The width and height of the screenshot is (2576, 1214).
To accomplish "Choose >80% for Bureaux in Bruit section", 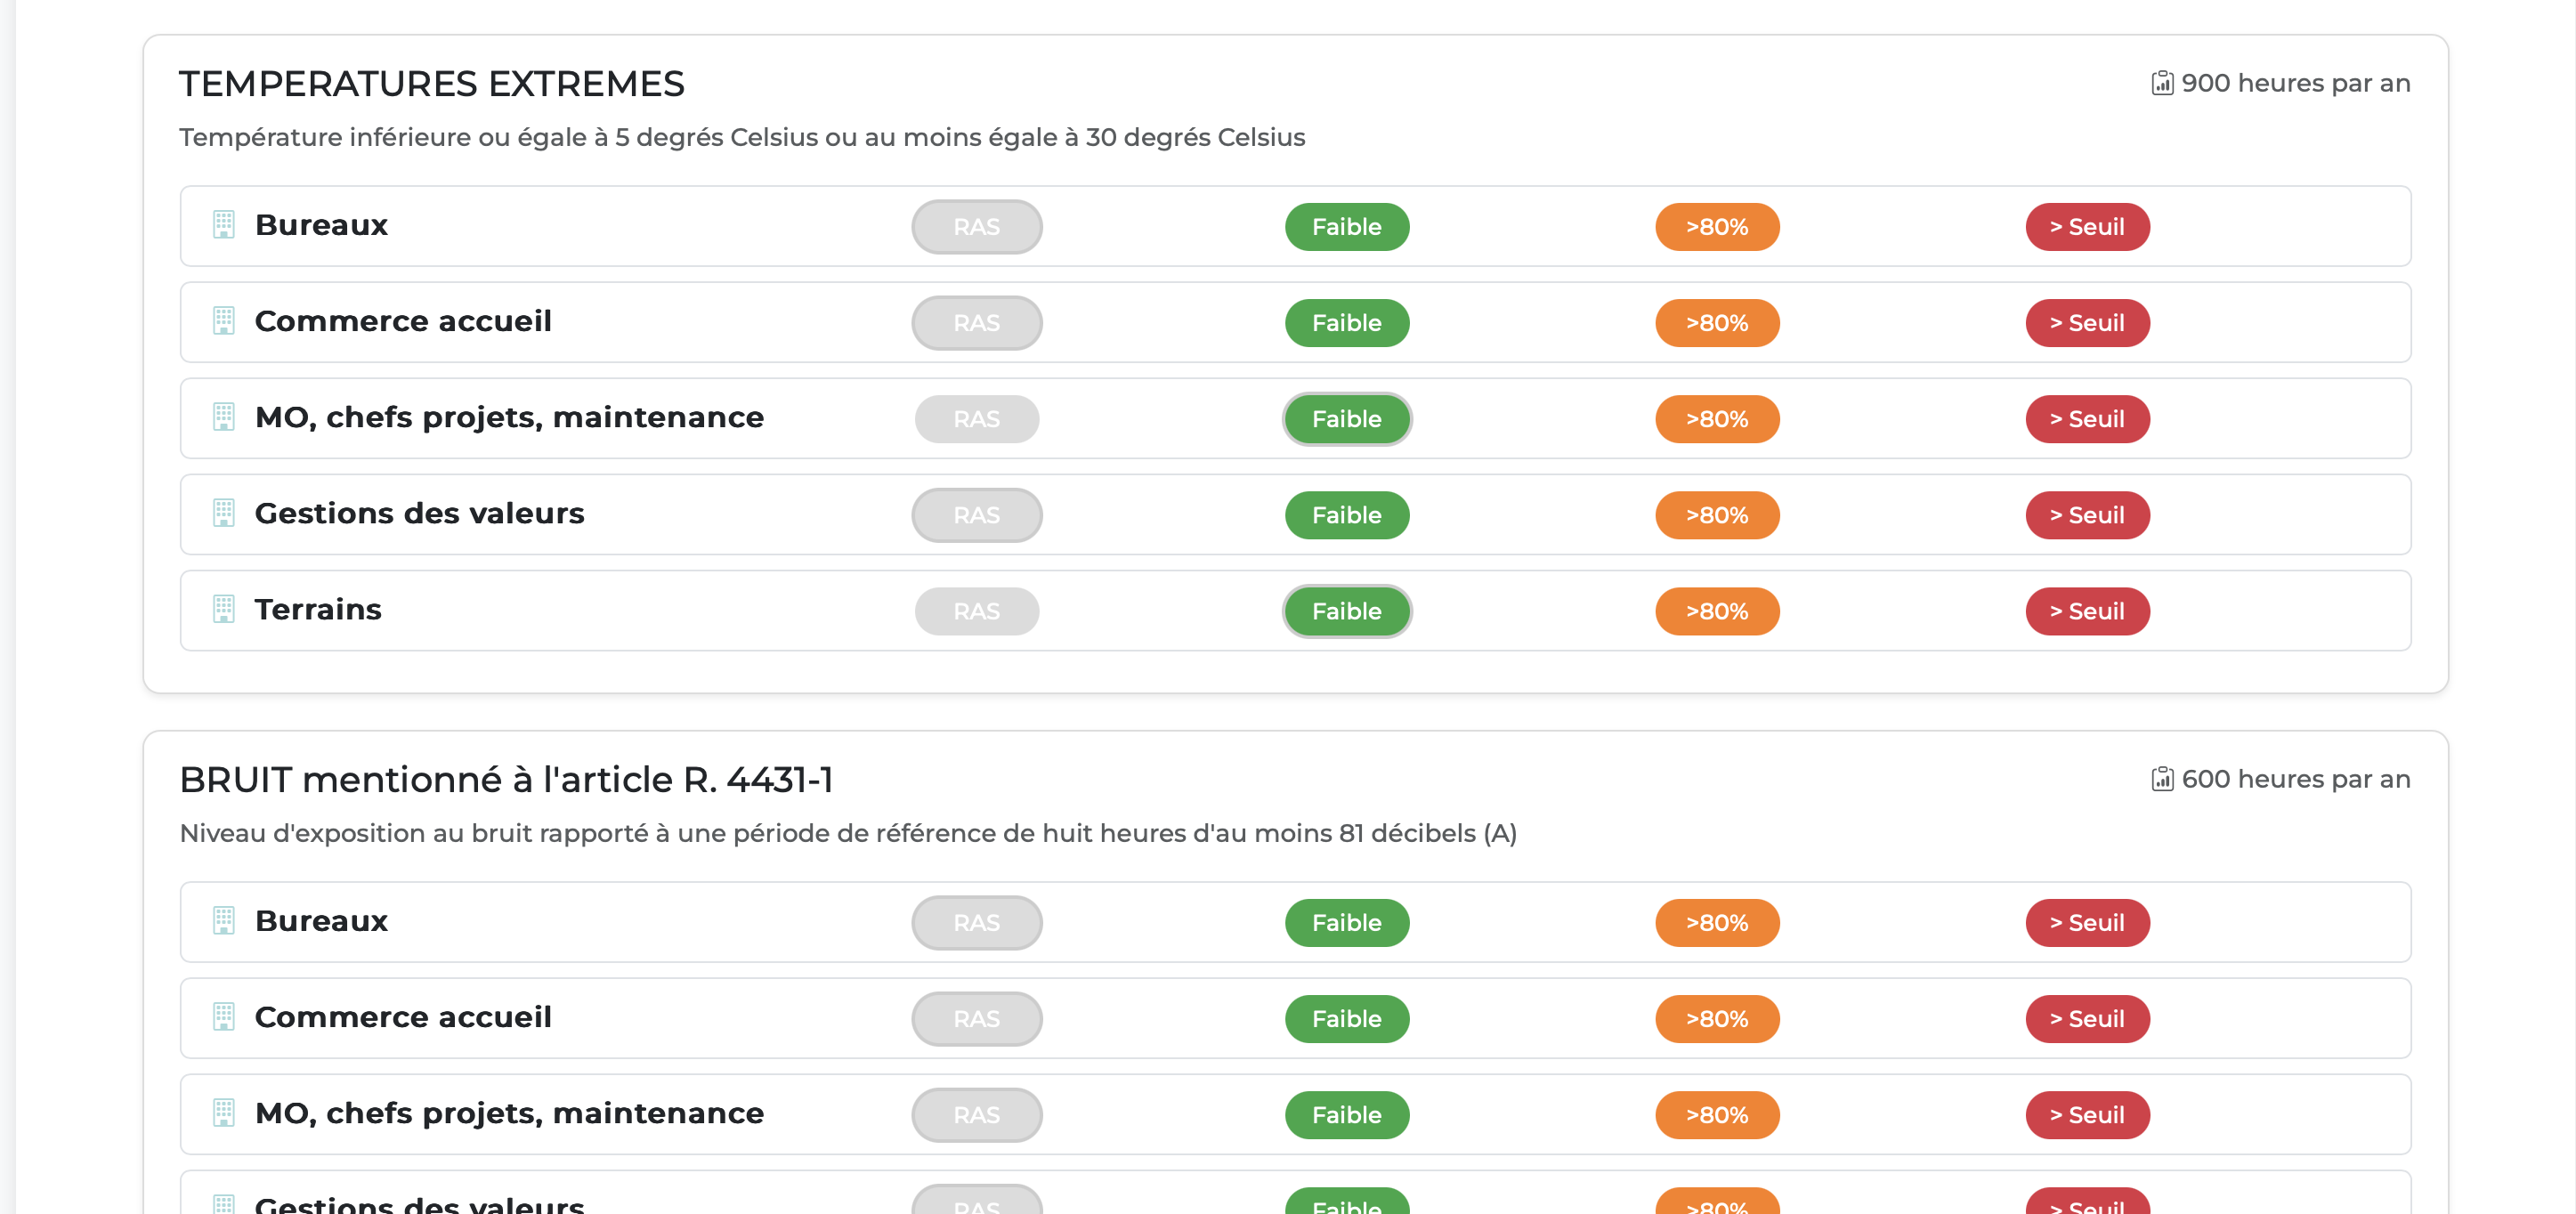I will point(1717,923).
